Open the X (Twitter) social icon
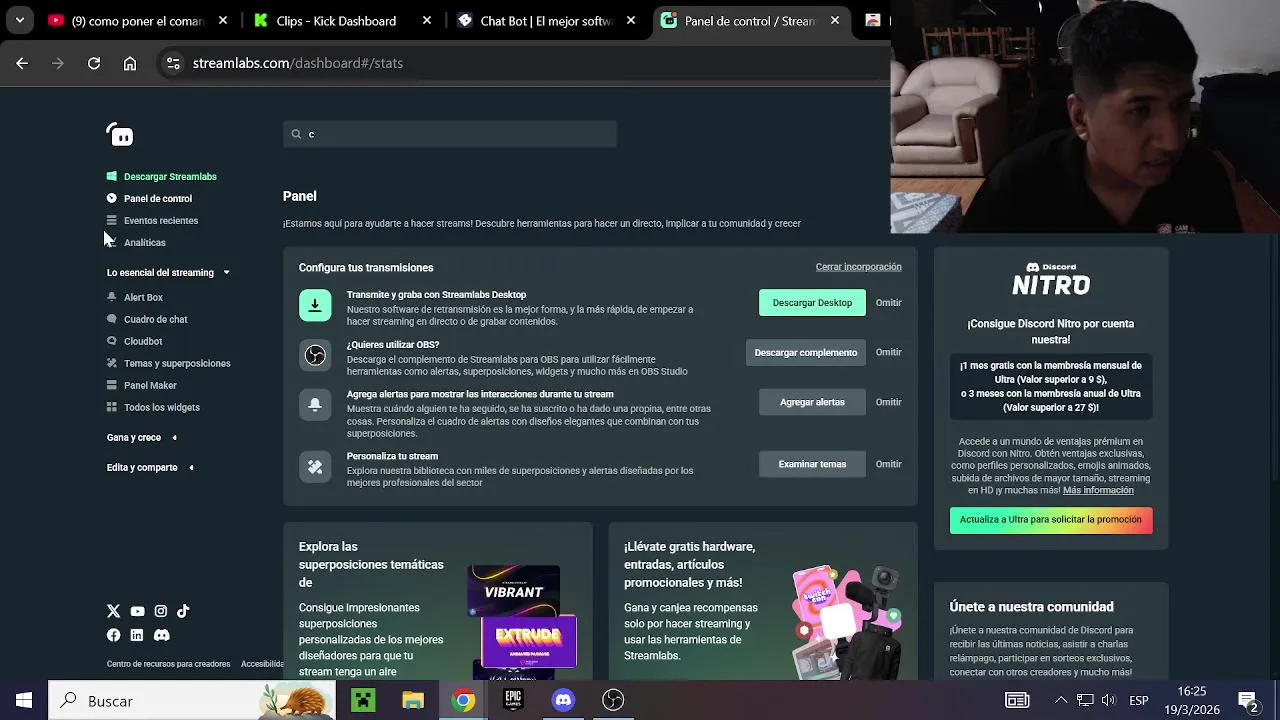 [x=113, y=611]
